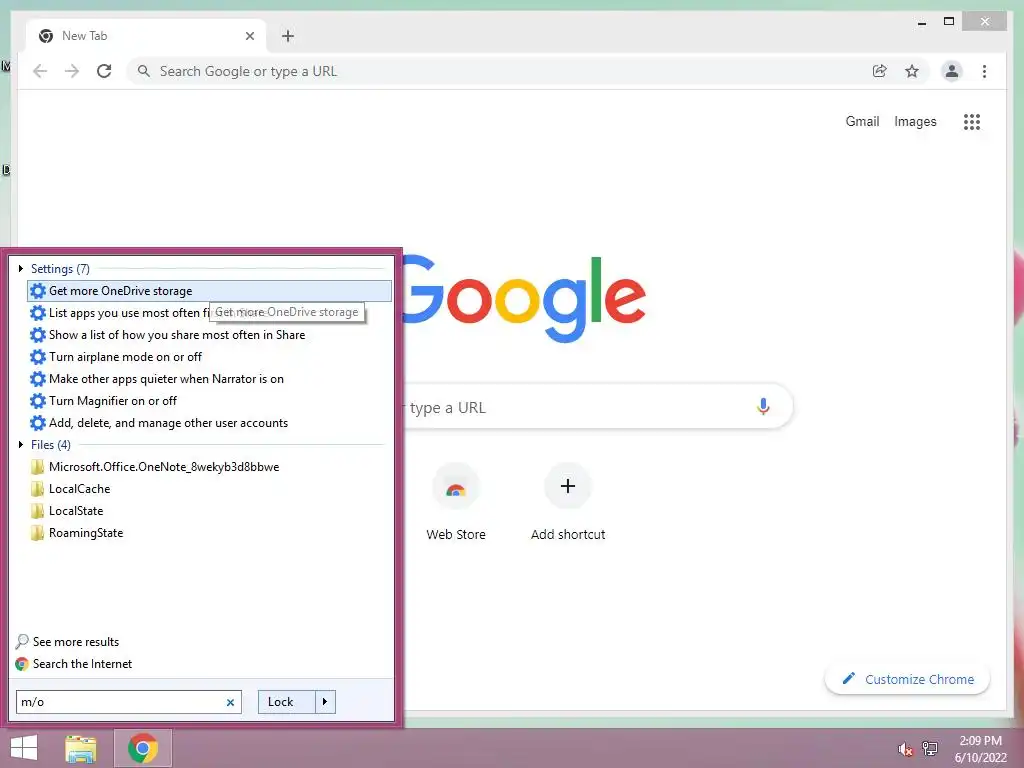Open Gmail link

[x=862, y=121]
